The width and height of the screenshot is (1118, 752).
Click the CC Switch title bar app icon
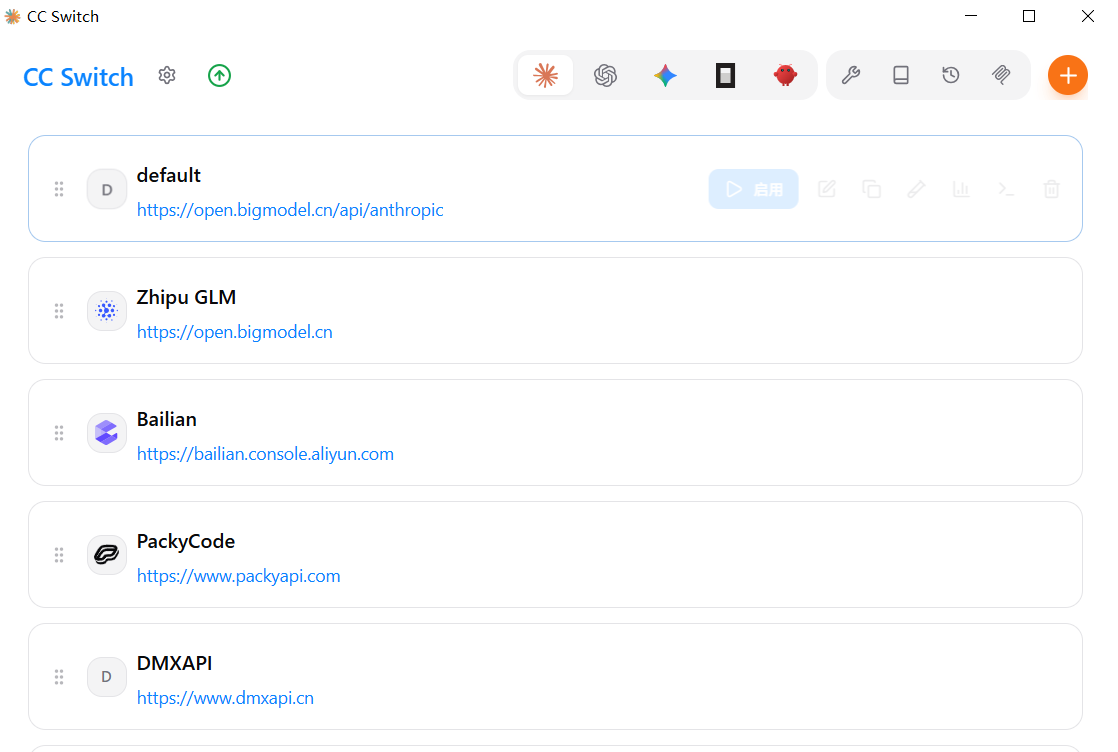coord(12,16)
